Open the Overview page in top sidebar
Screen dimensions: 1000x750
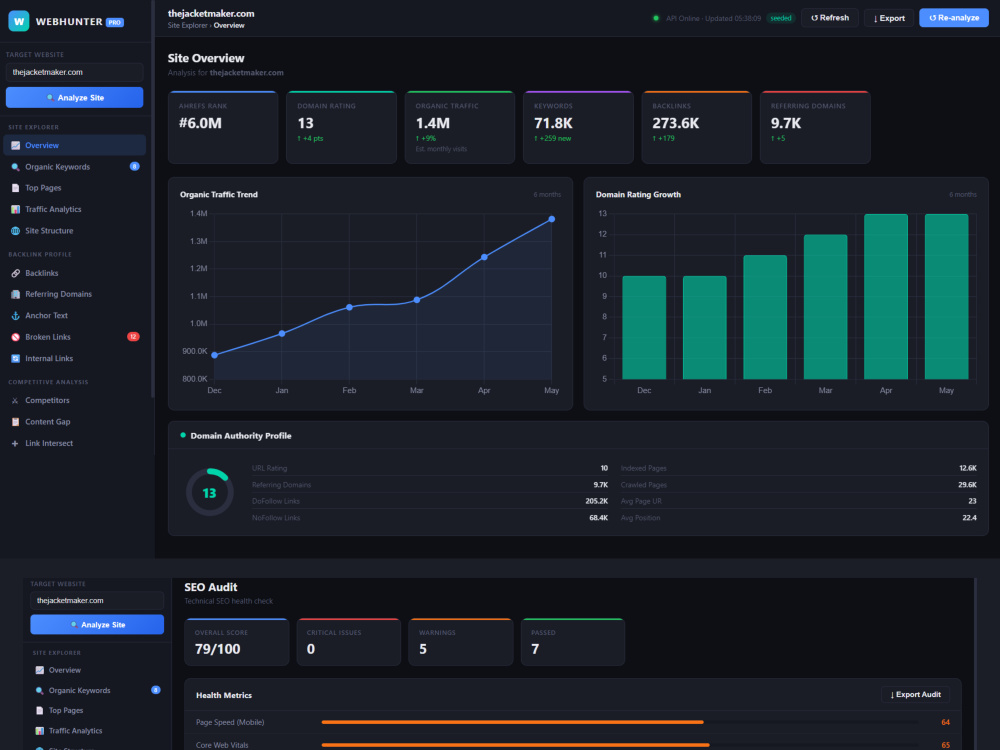point(75,145)
